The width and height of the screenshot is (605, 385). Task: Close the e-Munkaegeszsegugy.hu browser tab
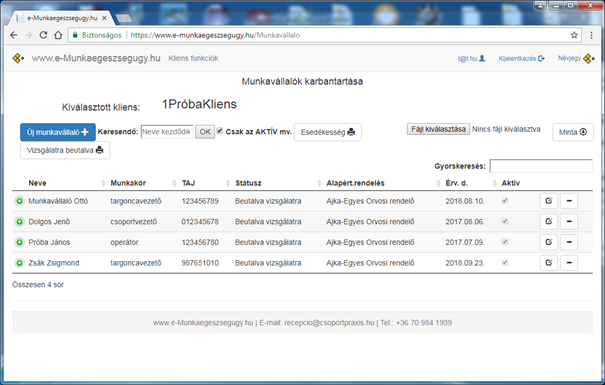[104, 18]
